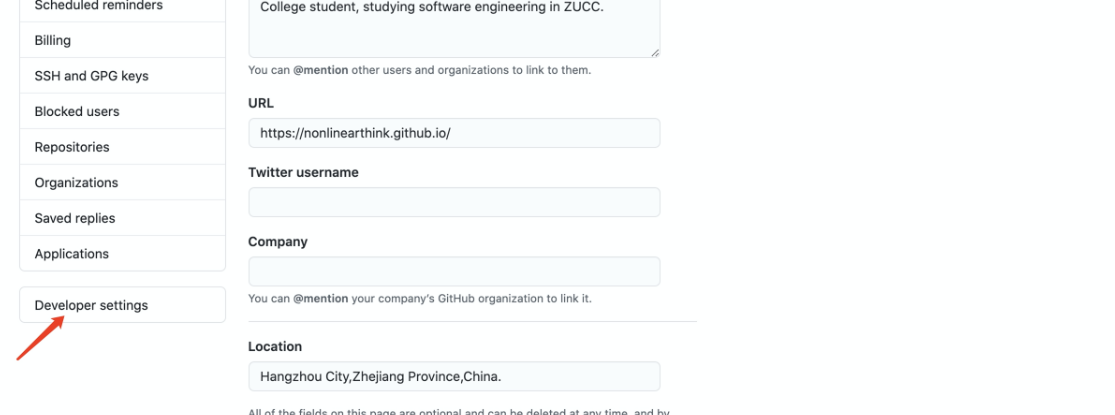Image resolution: width=1115 pixels, height=415 pixels.
Task: Select Applications in the settings menu
Action: [x=72, y=253]
